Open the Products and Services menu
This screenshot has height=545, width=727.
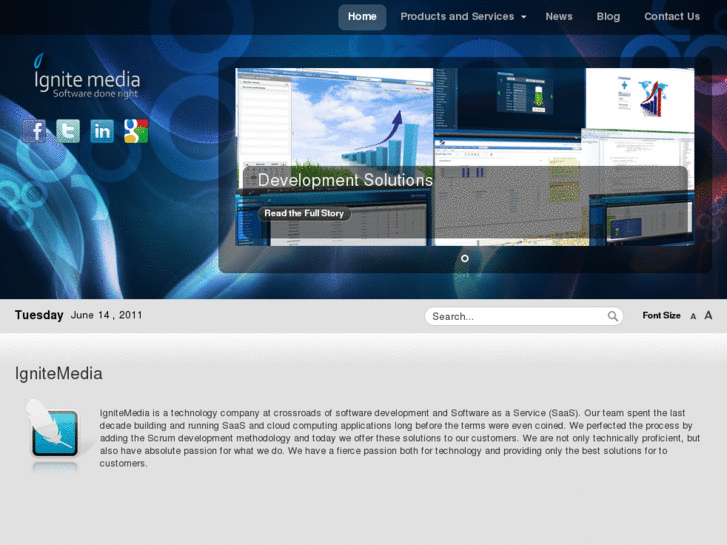click(457, 17)
